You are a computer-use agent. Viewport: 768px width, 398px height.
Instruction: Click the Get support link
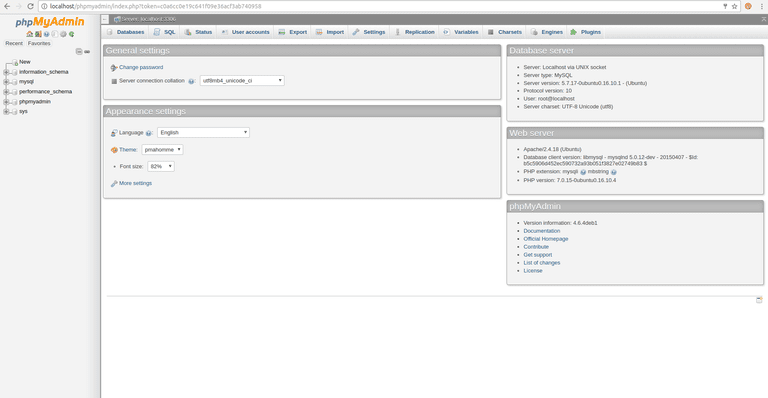537,255
